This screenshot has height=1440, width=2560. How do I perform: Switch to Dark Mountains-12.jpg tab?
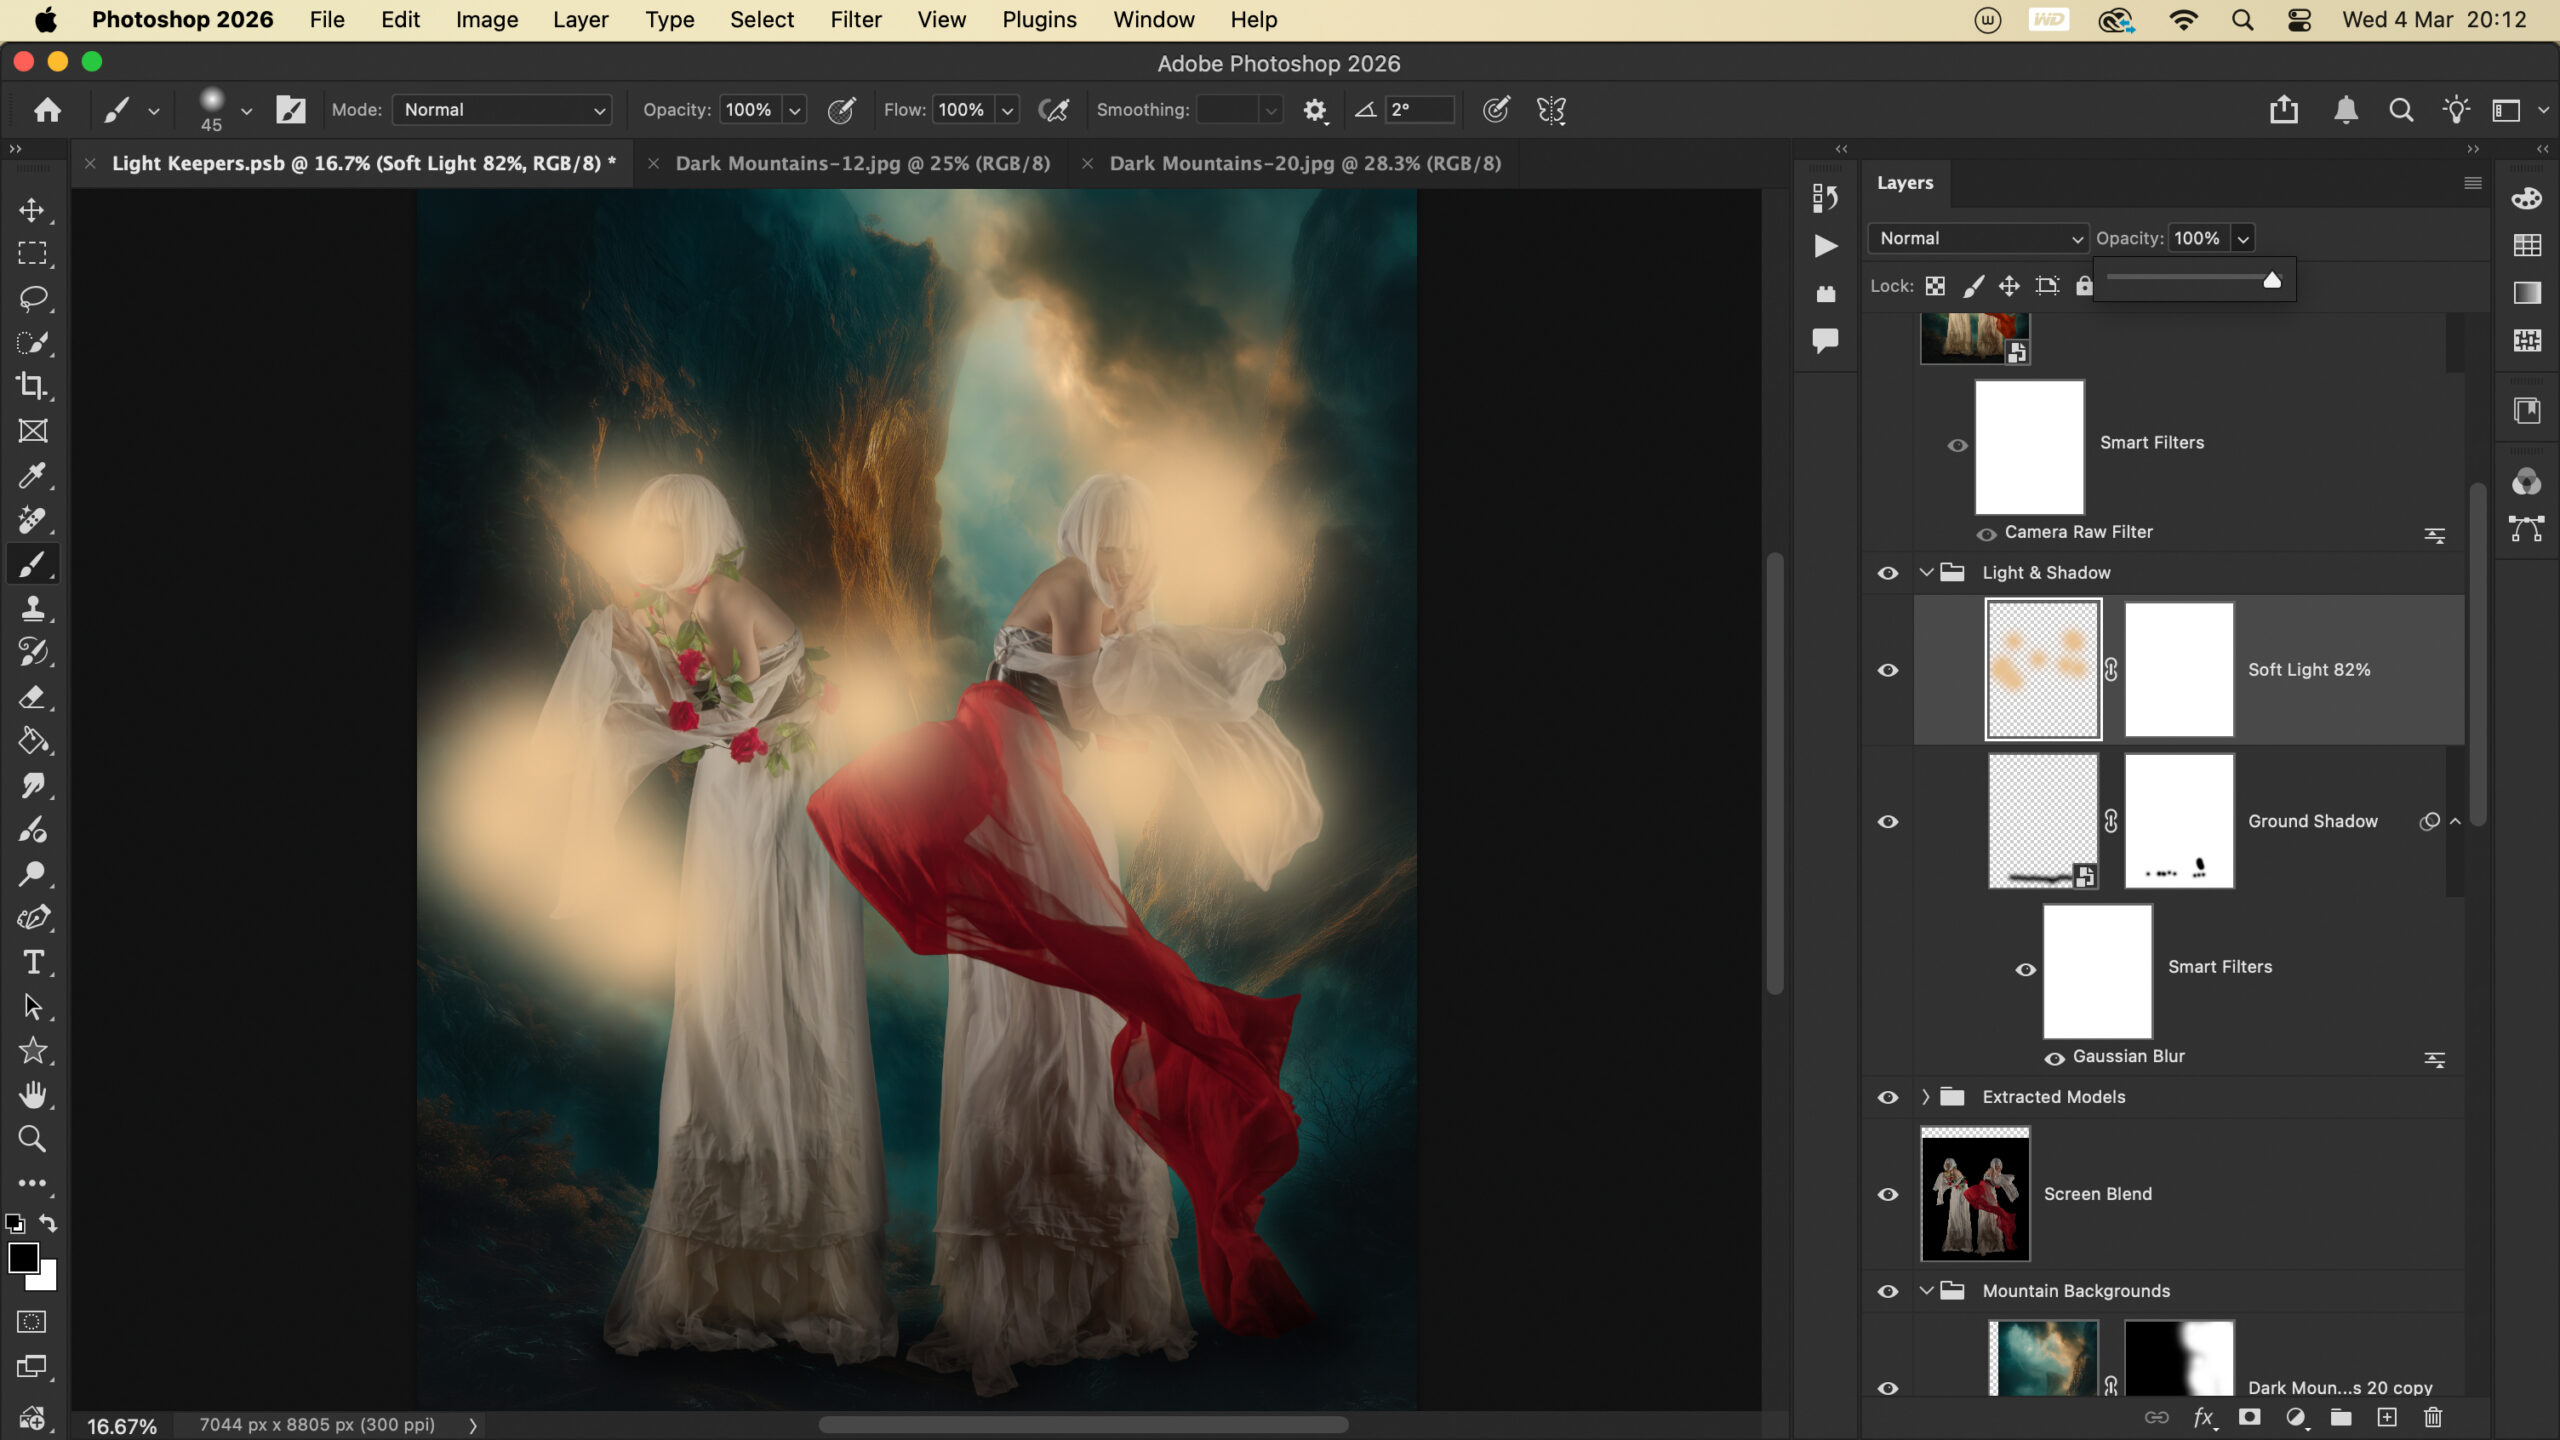pyautogui.click(x=862, y=163)
